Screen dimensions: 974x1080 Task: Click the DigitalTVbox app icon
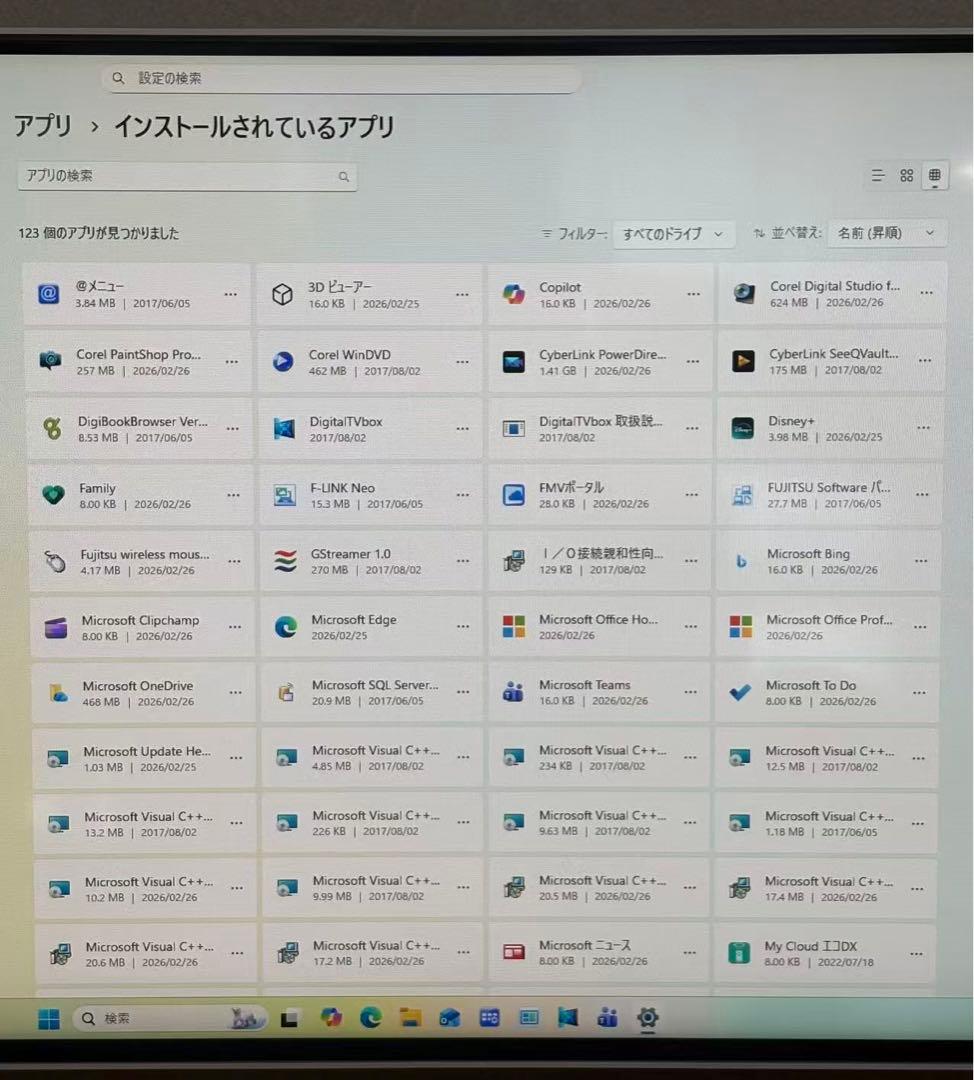click(x=284, y=428)
